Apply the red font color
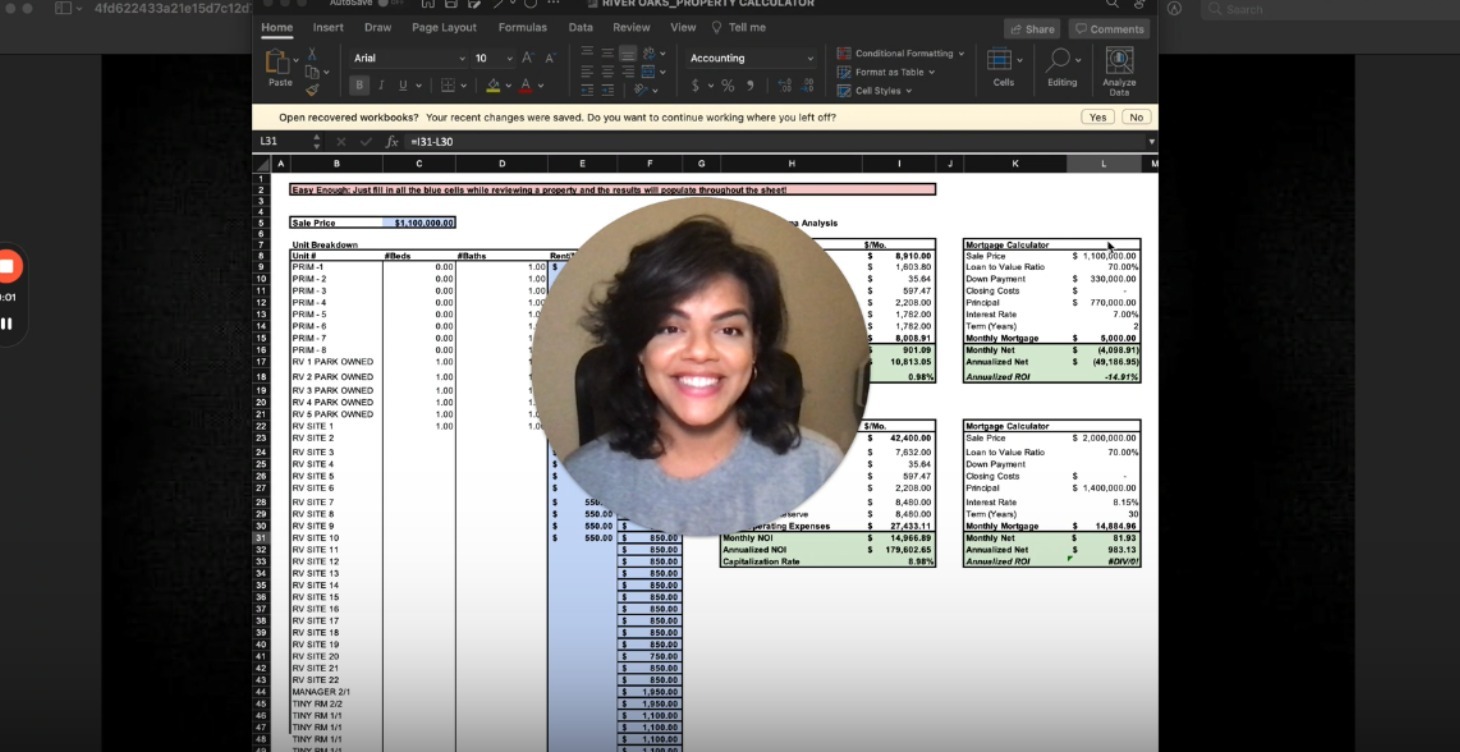 coord(525,86)
